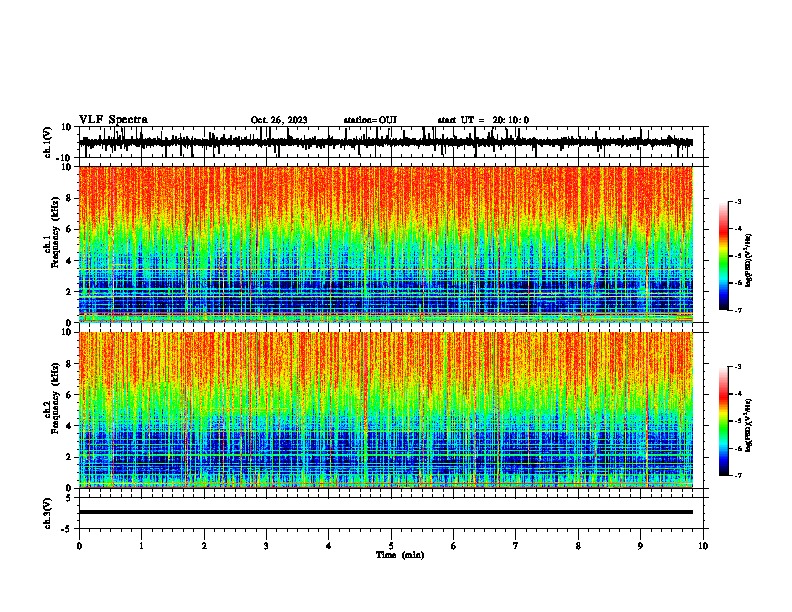
Task: Click the "VLF Spectra" plot title
Action: pyautogui.click(x=113, y=120)
